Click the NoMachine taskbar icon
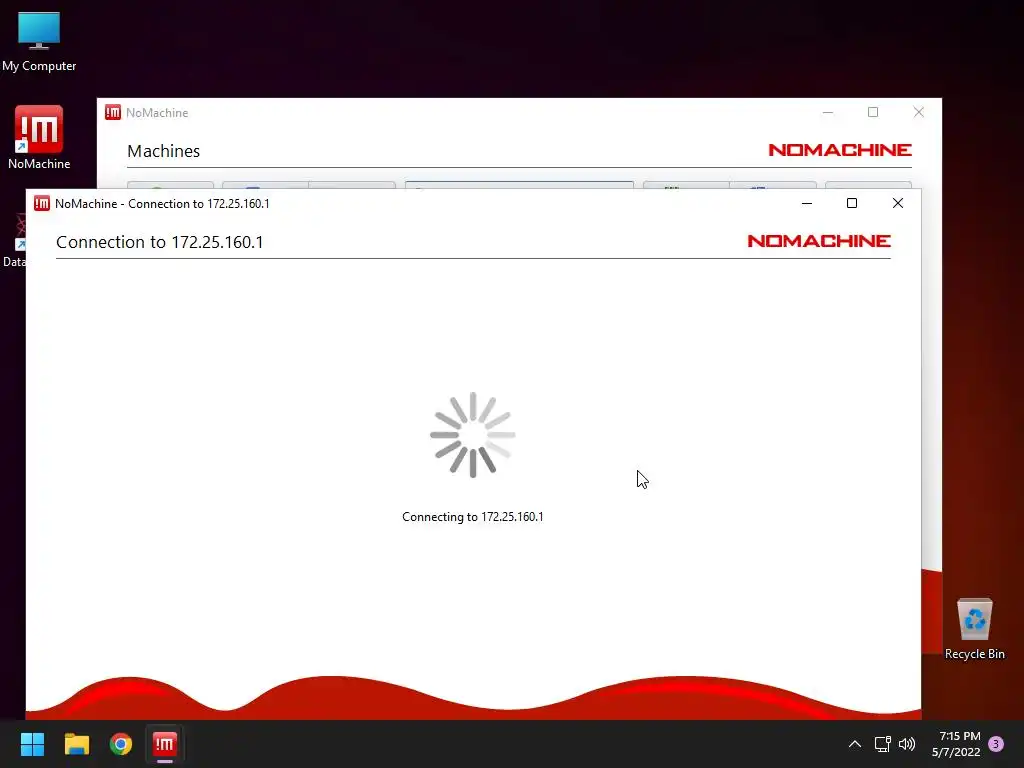This screenshot has height=768, width=1024. [165, 744]
